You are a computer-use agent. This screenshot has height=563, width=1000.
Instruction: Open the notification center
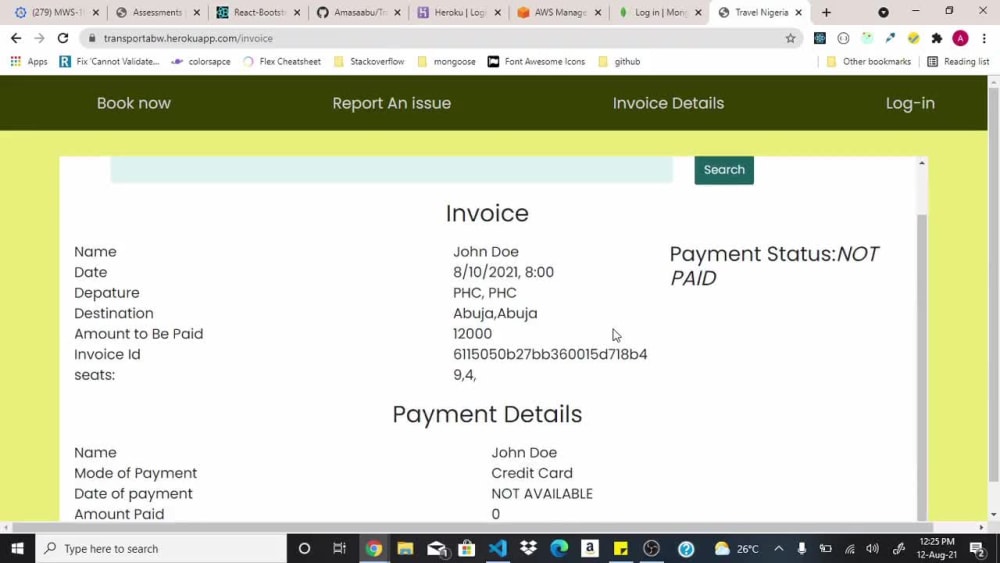[978, 548]
